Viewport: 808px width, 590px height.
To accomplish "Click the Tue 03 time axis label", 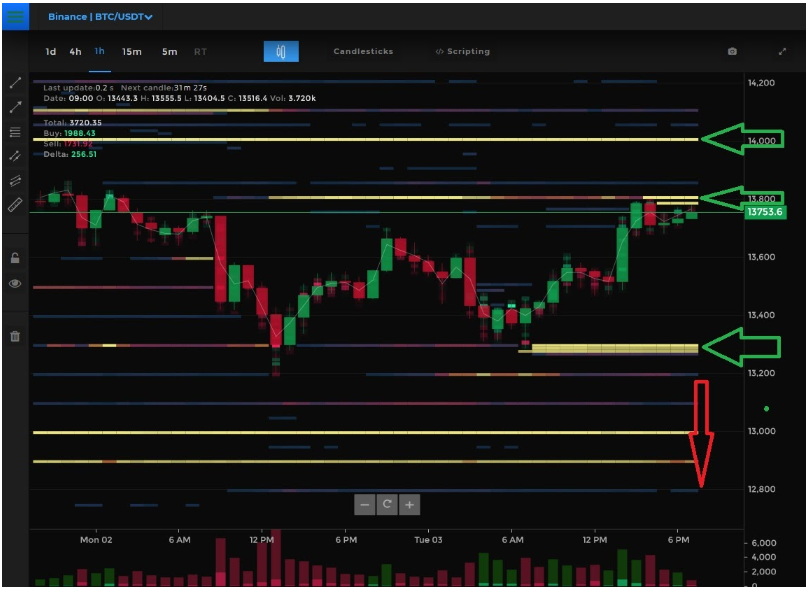I will 428,540.
